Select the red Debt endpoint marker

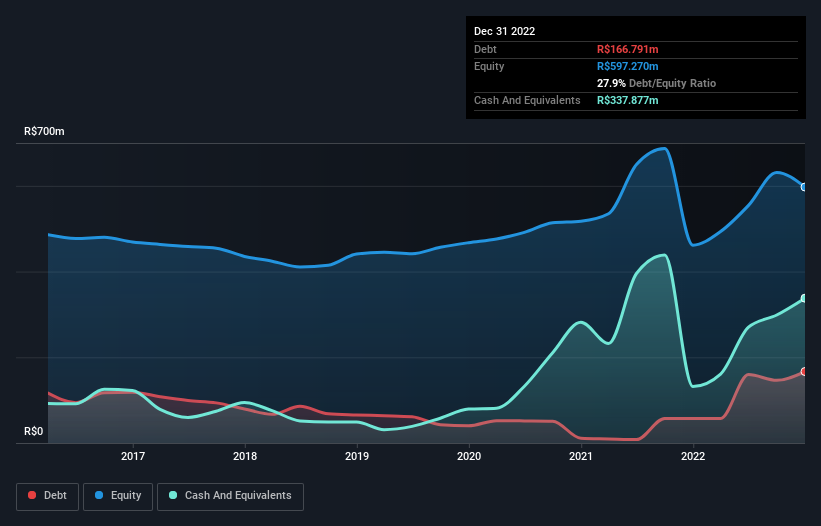coord(804,372)
